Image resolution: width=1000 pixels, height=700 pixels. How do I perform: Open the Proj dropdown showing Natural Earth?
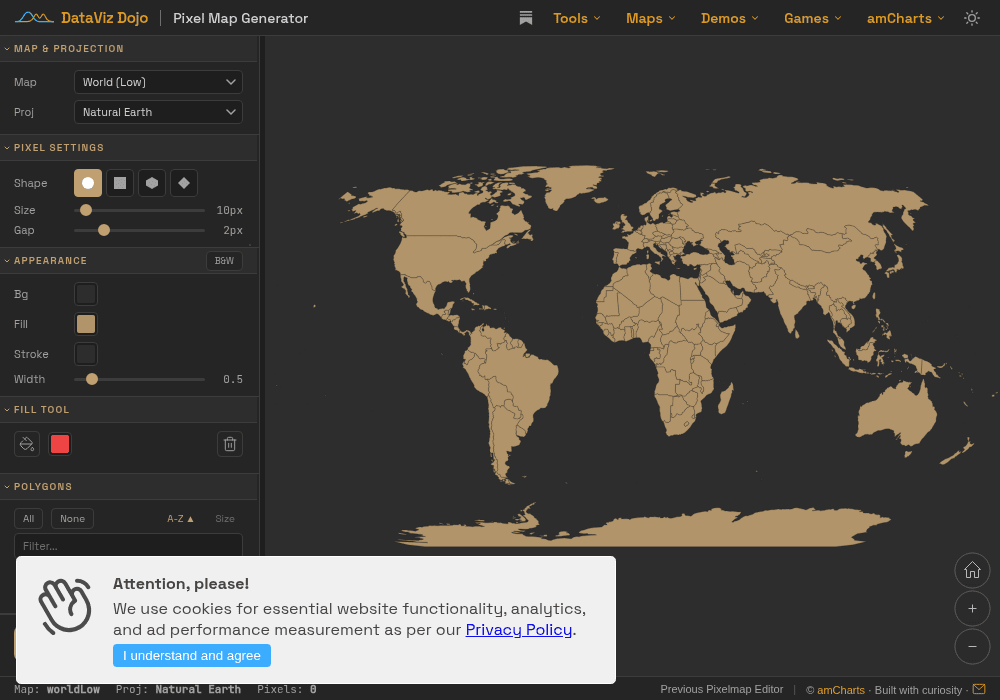[158, 112]
